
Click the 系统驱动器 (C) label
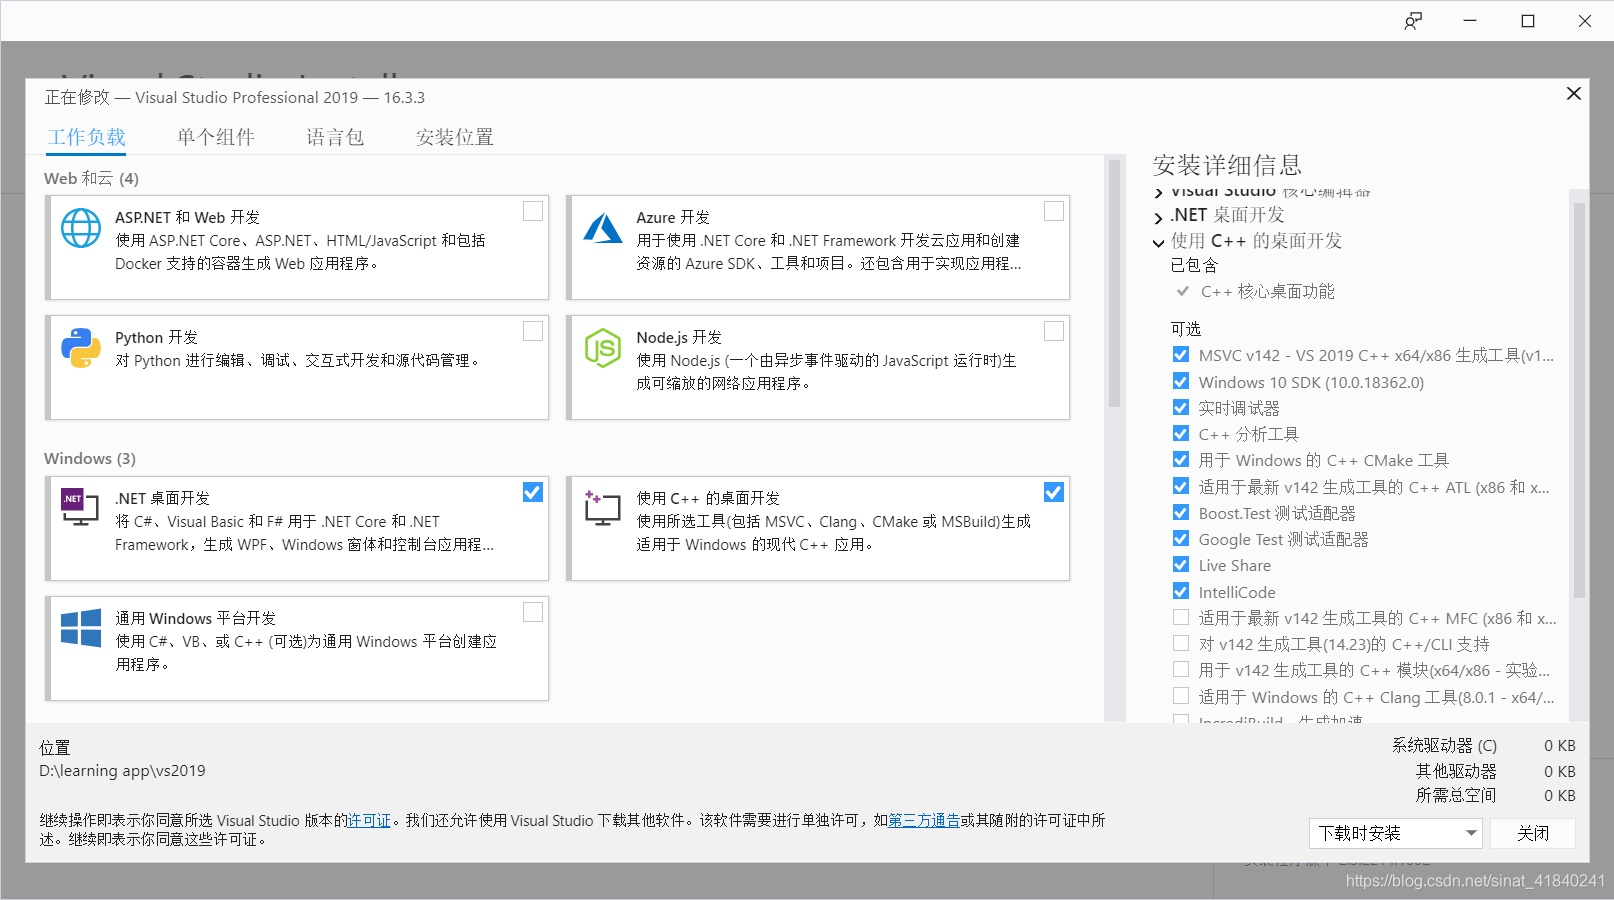1444,745
